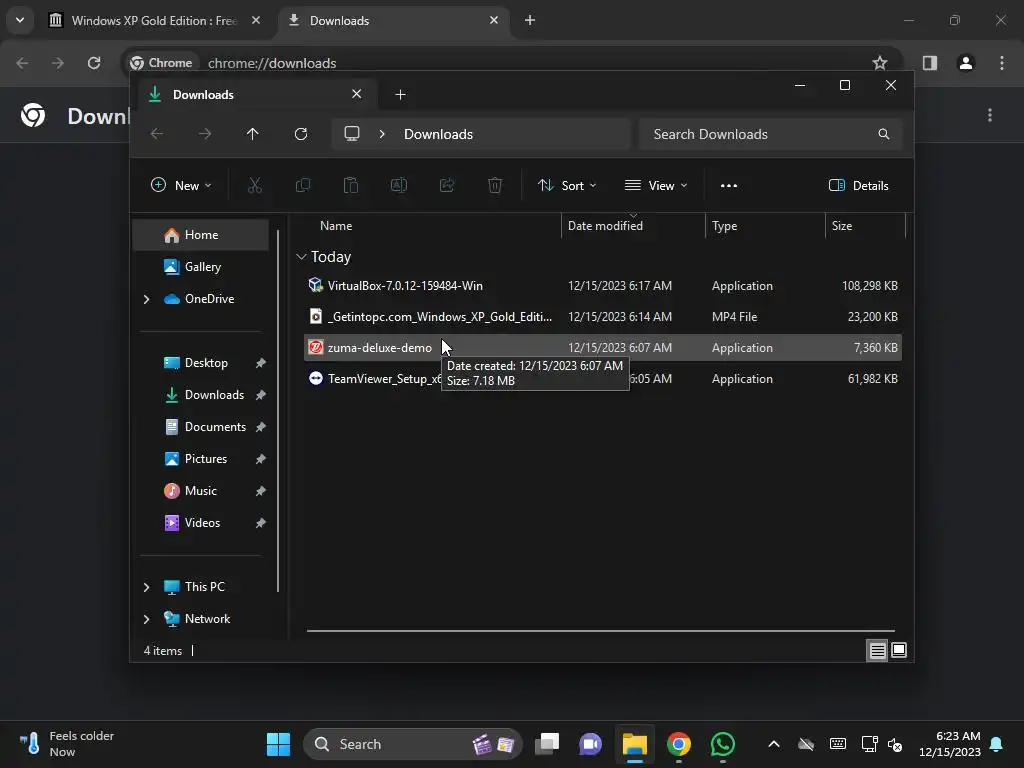Open Chrome's side panel icon
1024x768 pixels.
click(930, 63)
